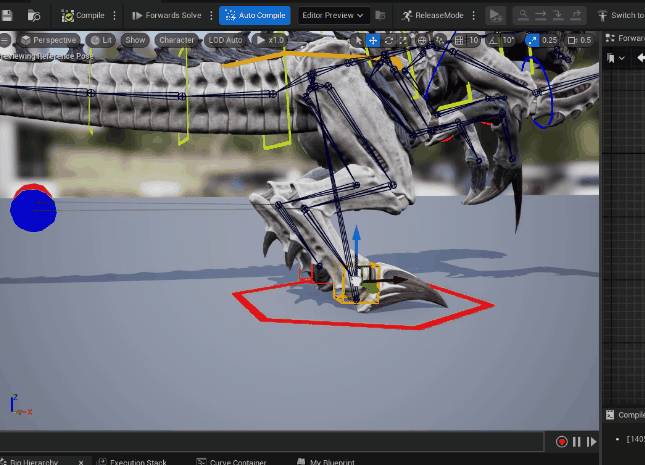The image size is (645, 465).
Task: Toggle rotation snap angle icon
Action: pos(493,40)
